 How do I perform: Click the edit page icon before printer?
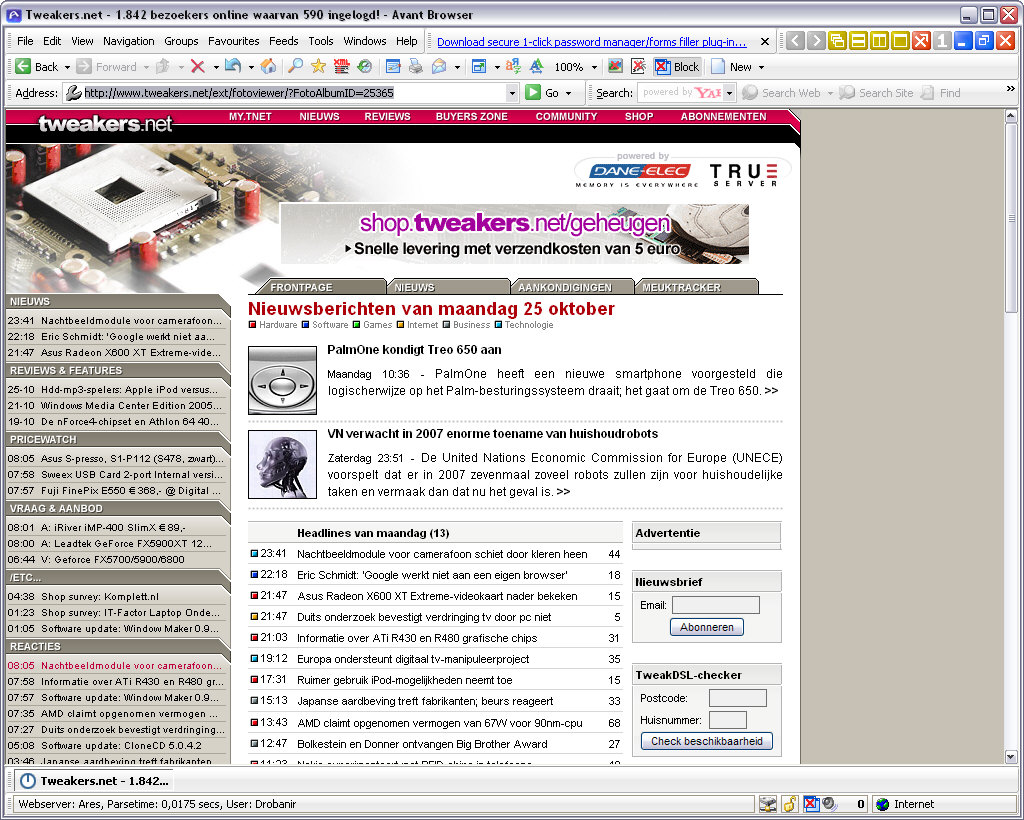[392, 67]
